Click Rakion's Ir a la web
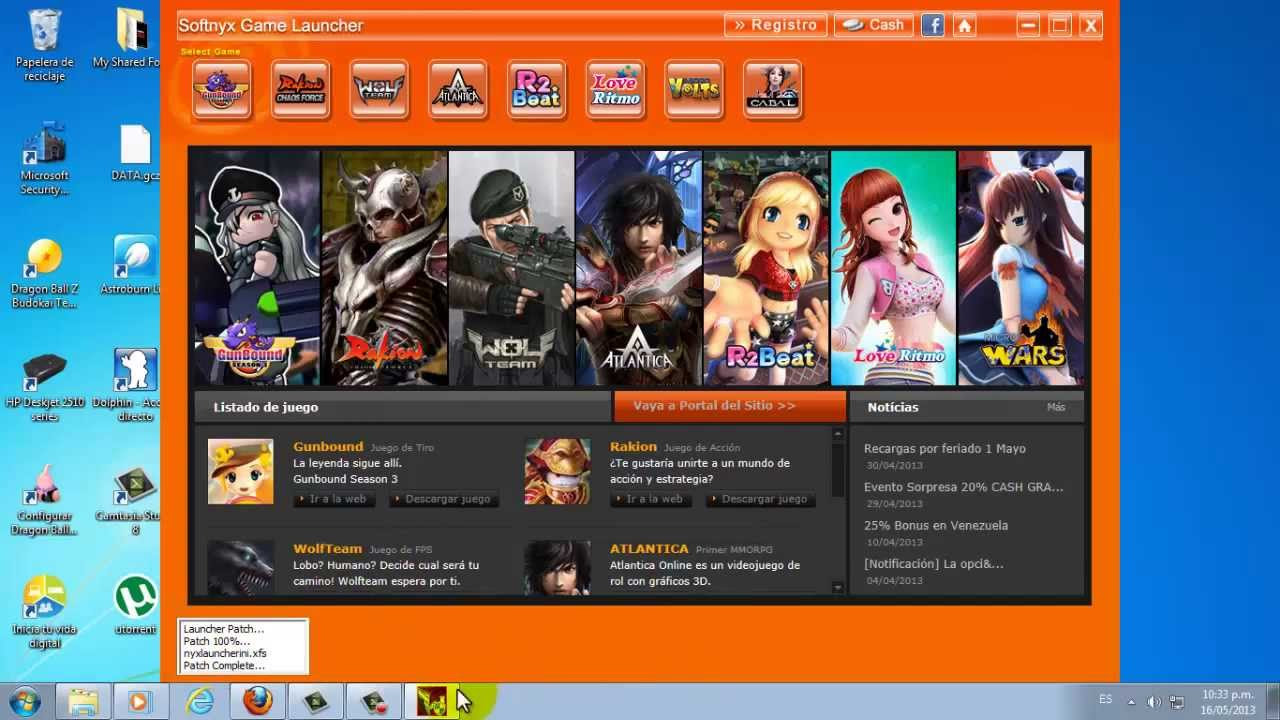This screenshot has height=720, width=1280. tap(651, 499)
